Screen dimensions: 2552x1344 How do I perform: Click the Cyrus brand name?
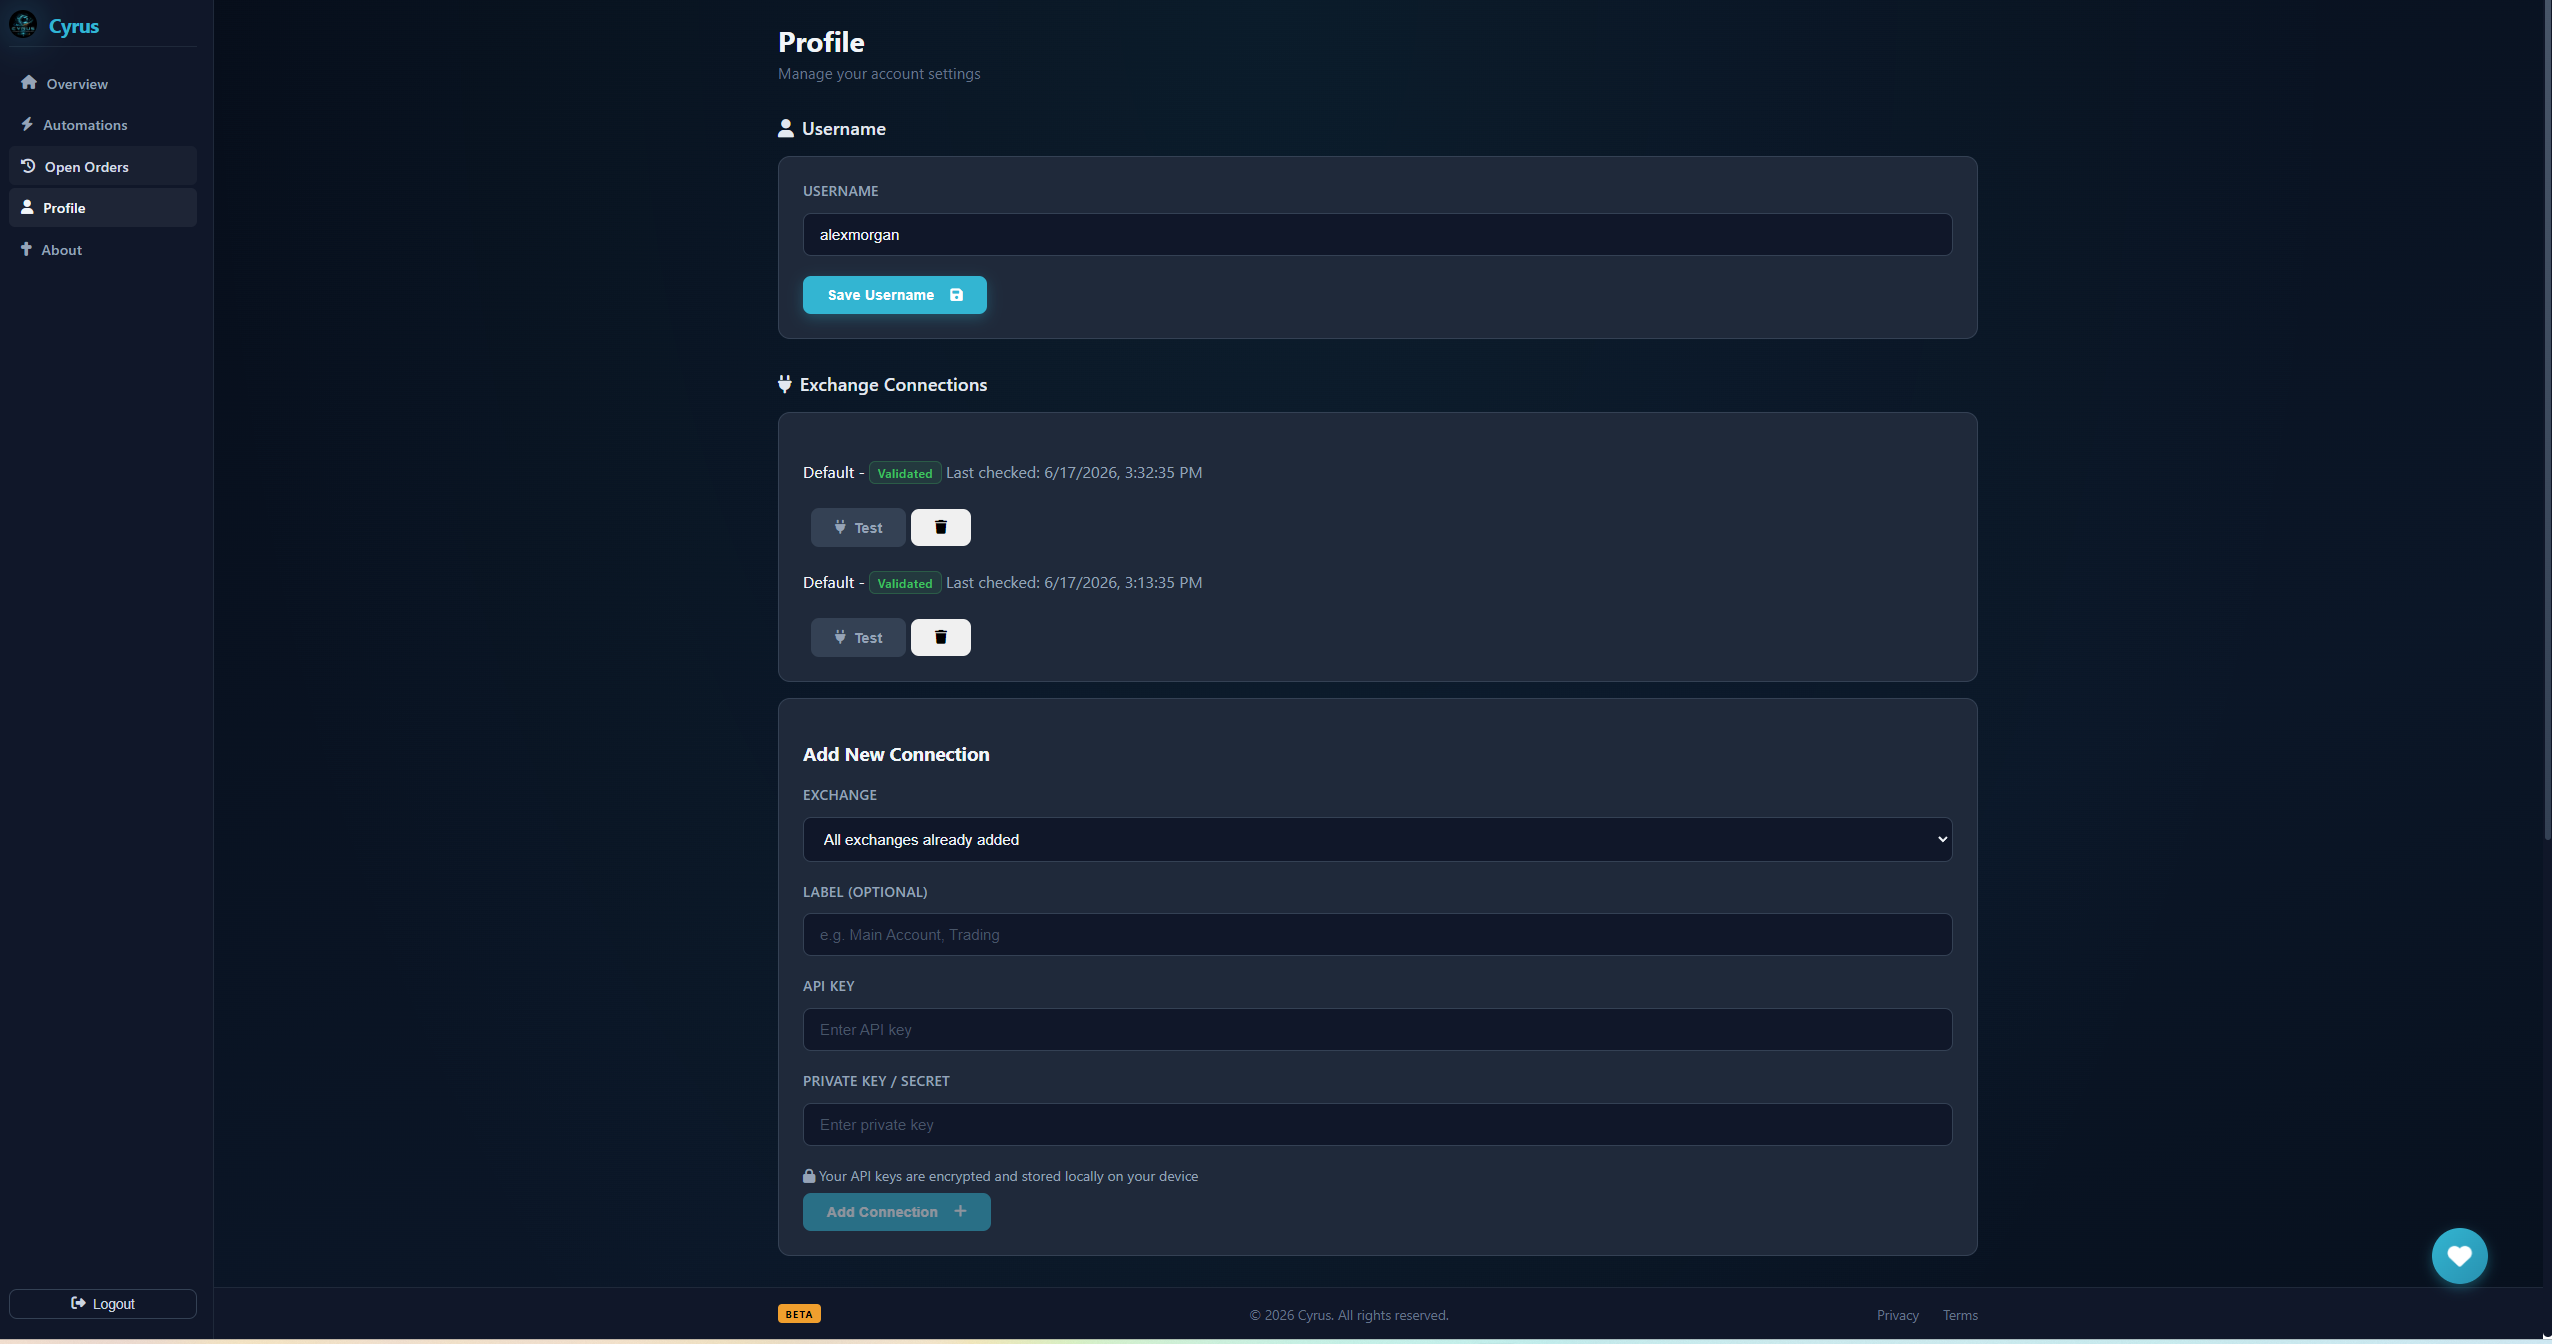tap(74, 26)
